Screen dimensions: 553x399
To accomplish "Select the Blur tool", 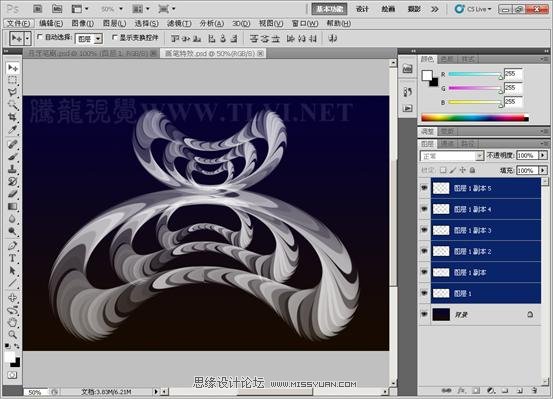I will coord(13,219).
